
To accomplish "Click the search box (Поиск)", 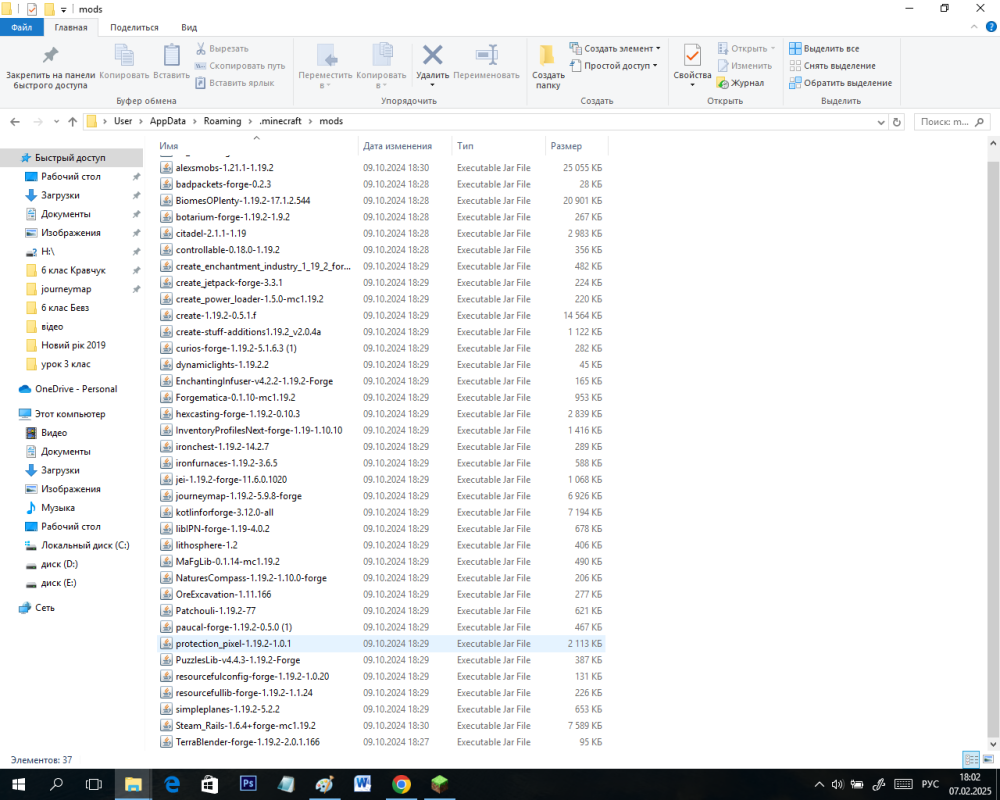I will click(952, 122).
